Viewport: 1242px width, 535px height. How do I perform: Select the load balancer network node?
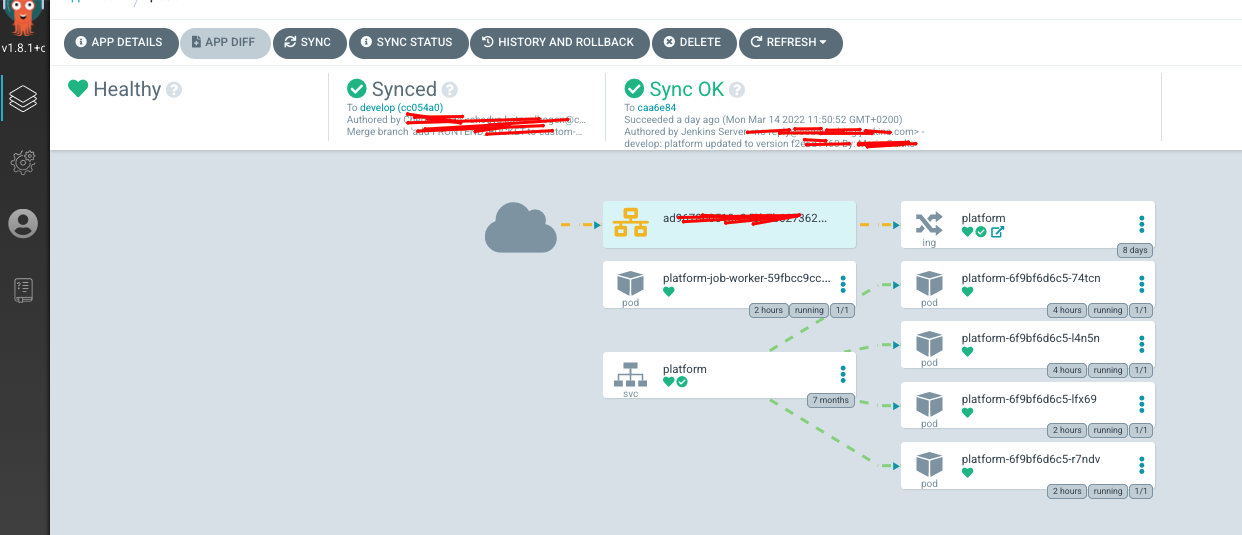tap(730, 224)
